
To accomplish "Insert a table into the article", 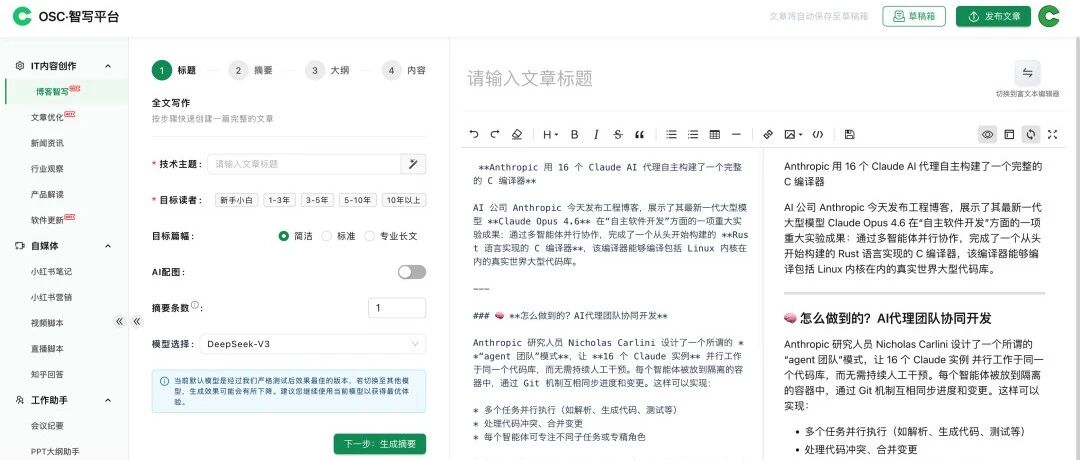I will pyautogui.click(x=715, y=134).
